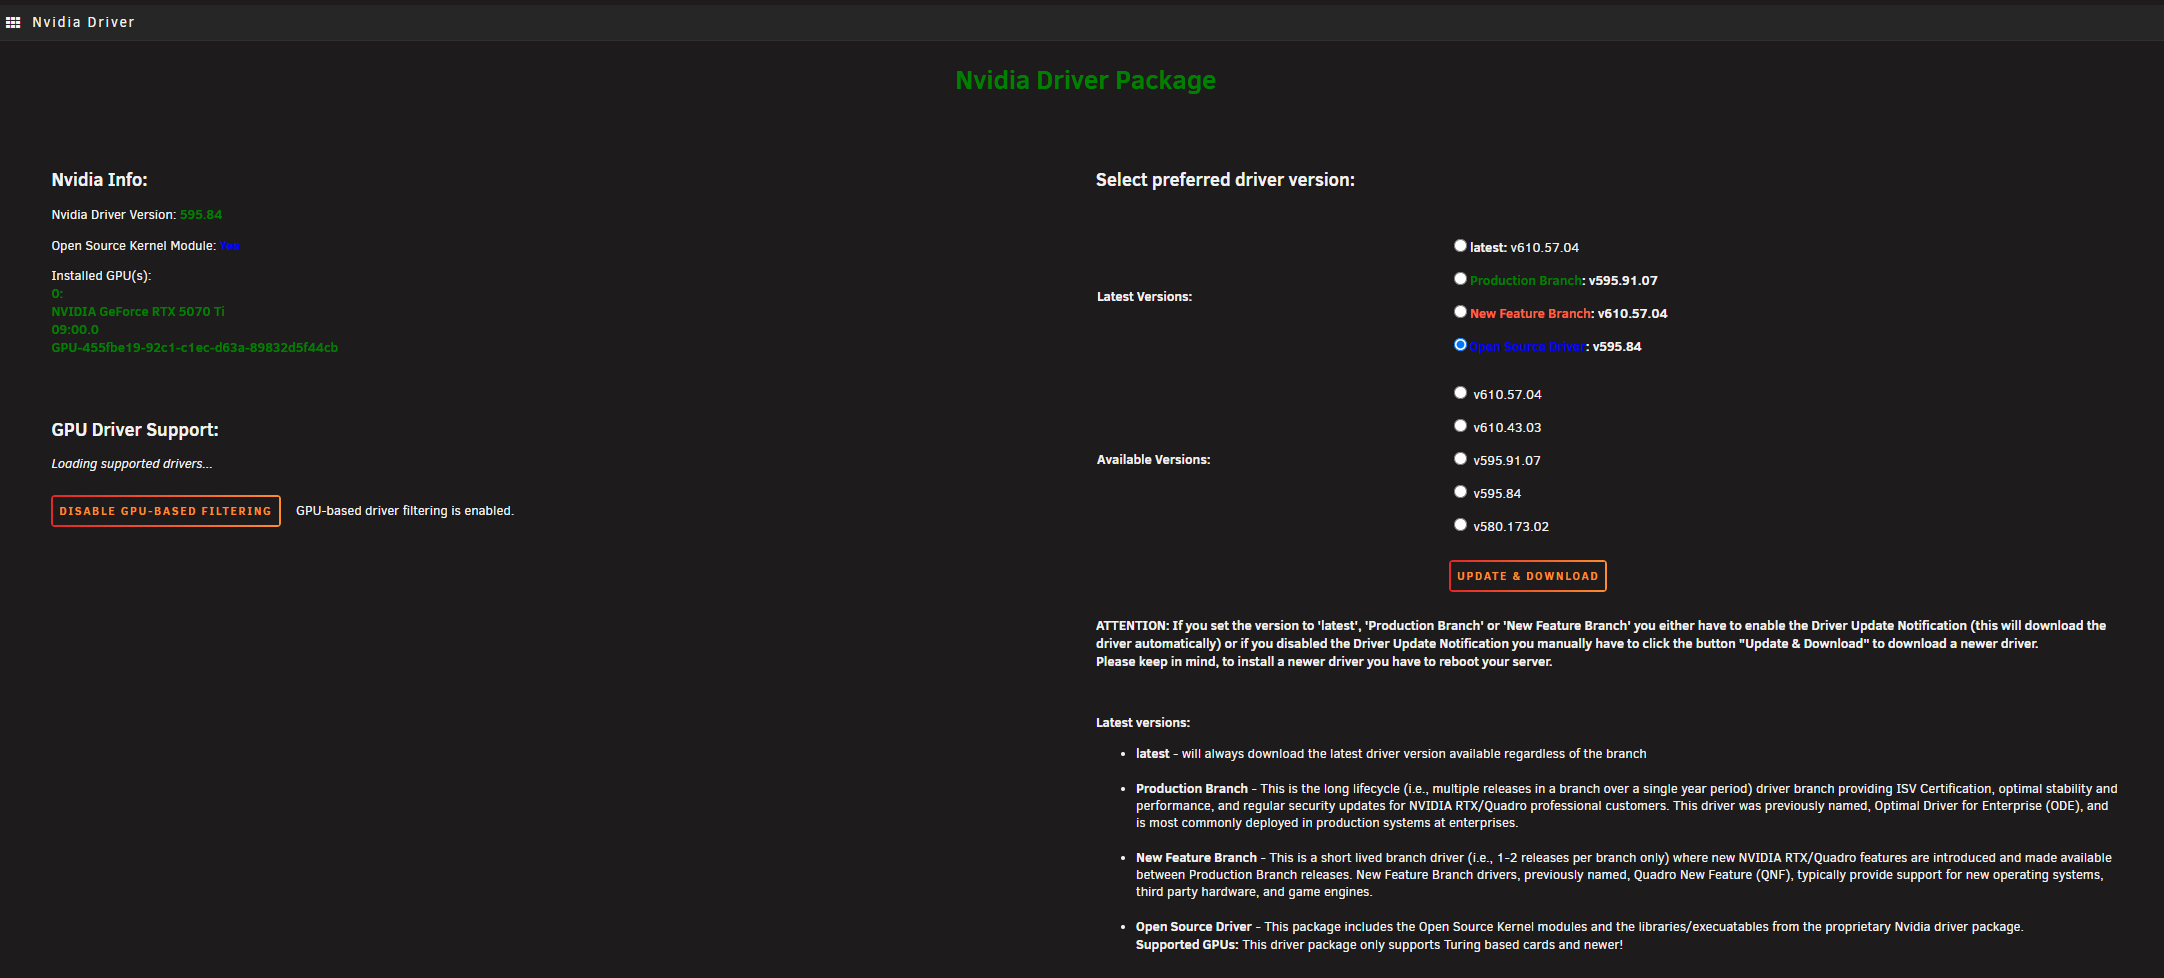Select the Open Source Driver v595.84 radio
Screen dimensions: 2164x978
coord(1460,345)
